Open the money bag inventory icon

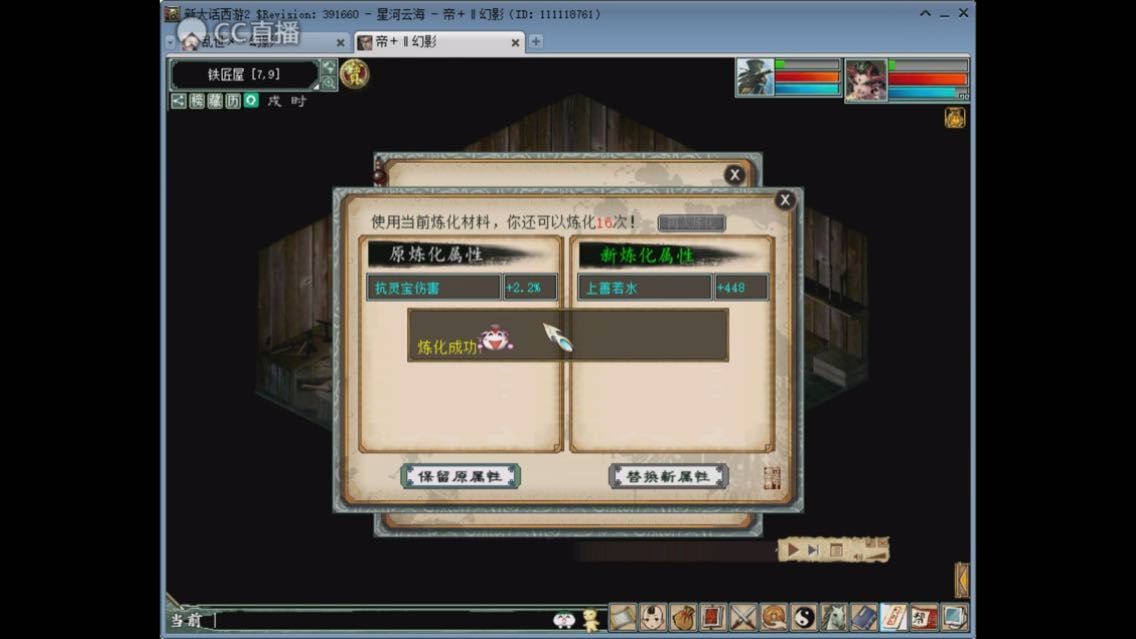[x=683, y=617]
